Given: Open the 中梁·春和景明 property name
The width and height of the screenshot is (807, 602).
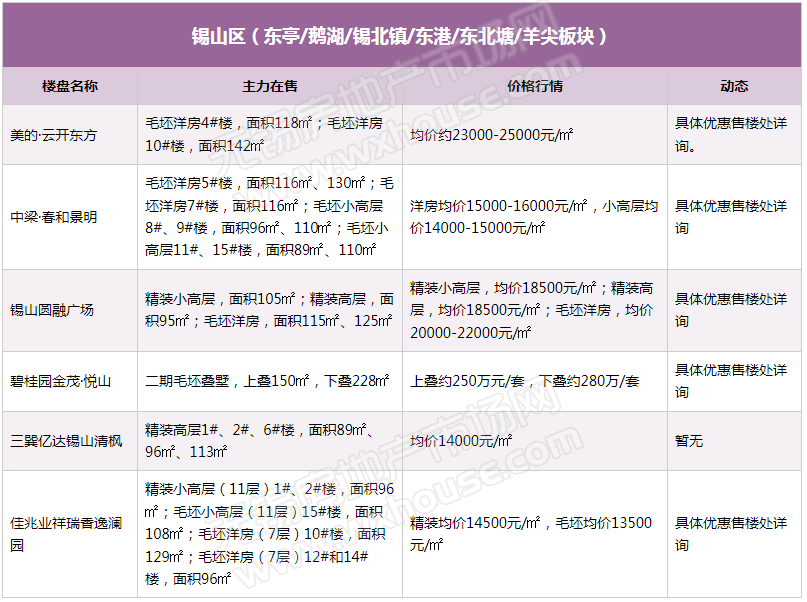Looking at the screenshot, I should 53,217.
